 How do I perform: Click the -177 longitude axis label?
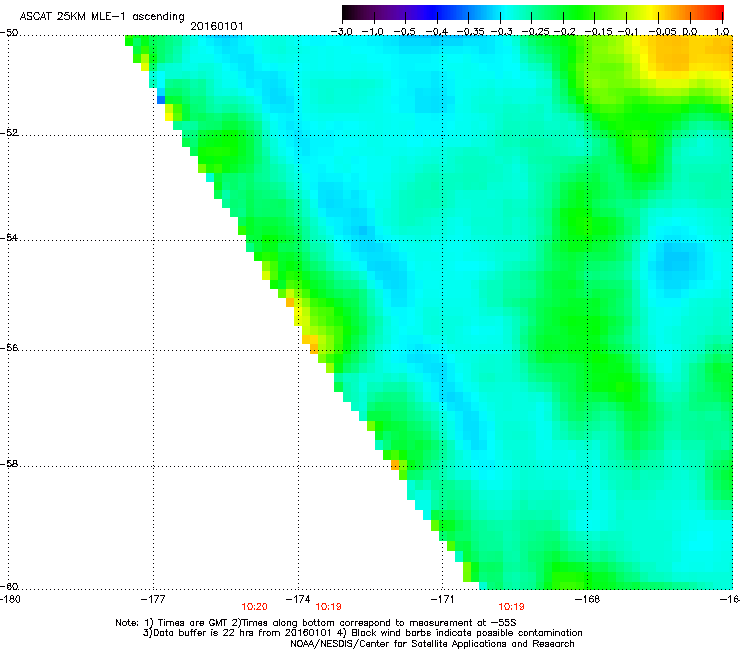[x=153, y=599]
